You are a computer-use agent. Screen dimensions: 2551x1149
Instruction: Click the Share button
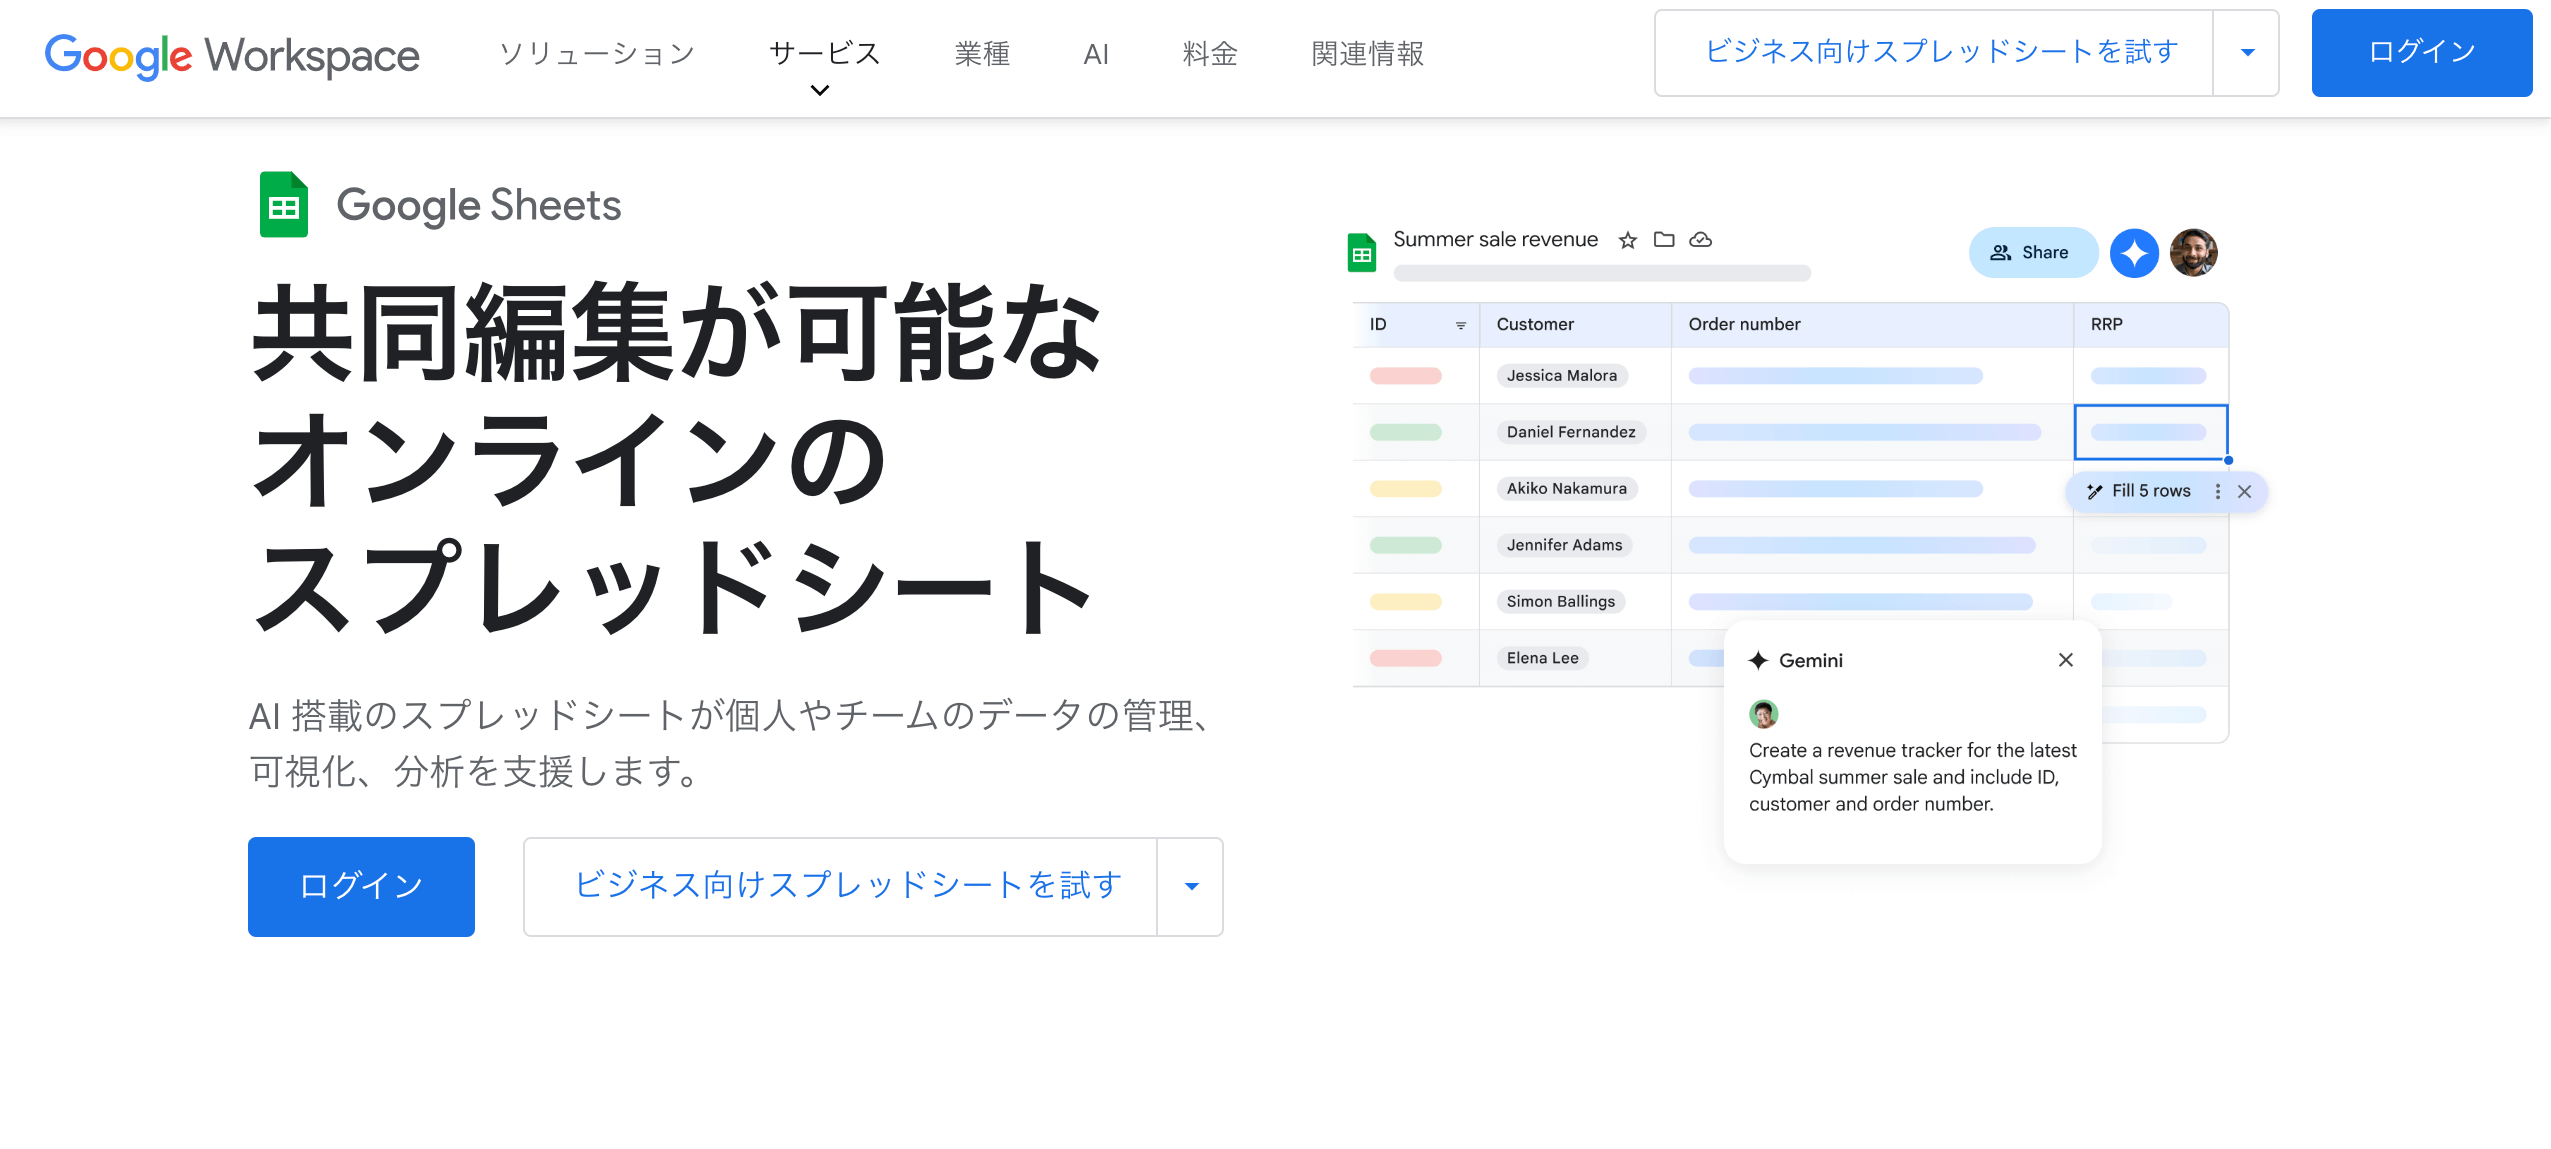2033,253
